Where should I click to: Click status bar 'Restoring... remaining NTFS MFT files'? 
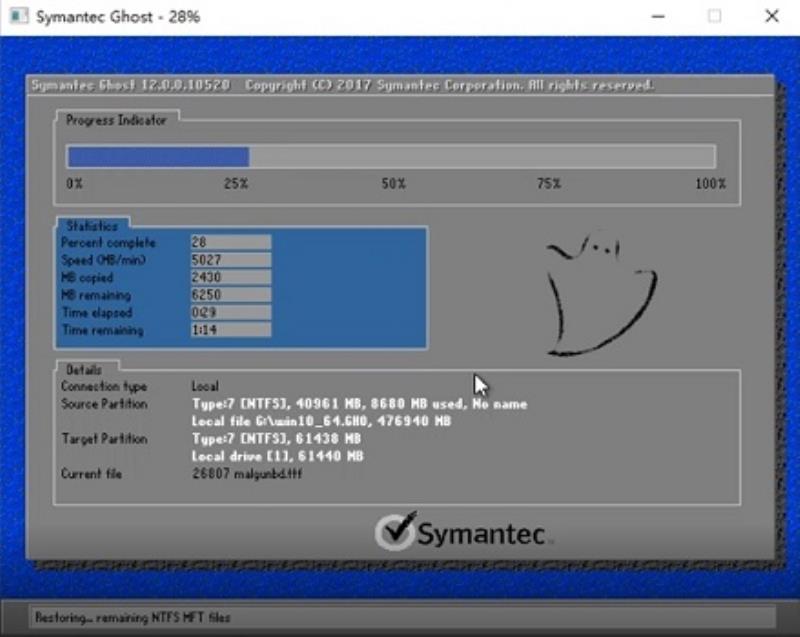coord(133,618)
